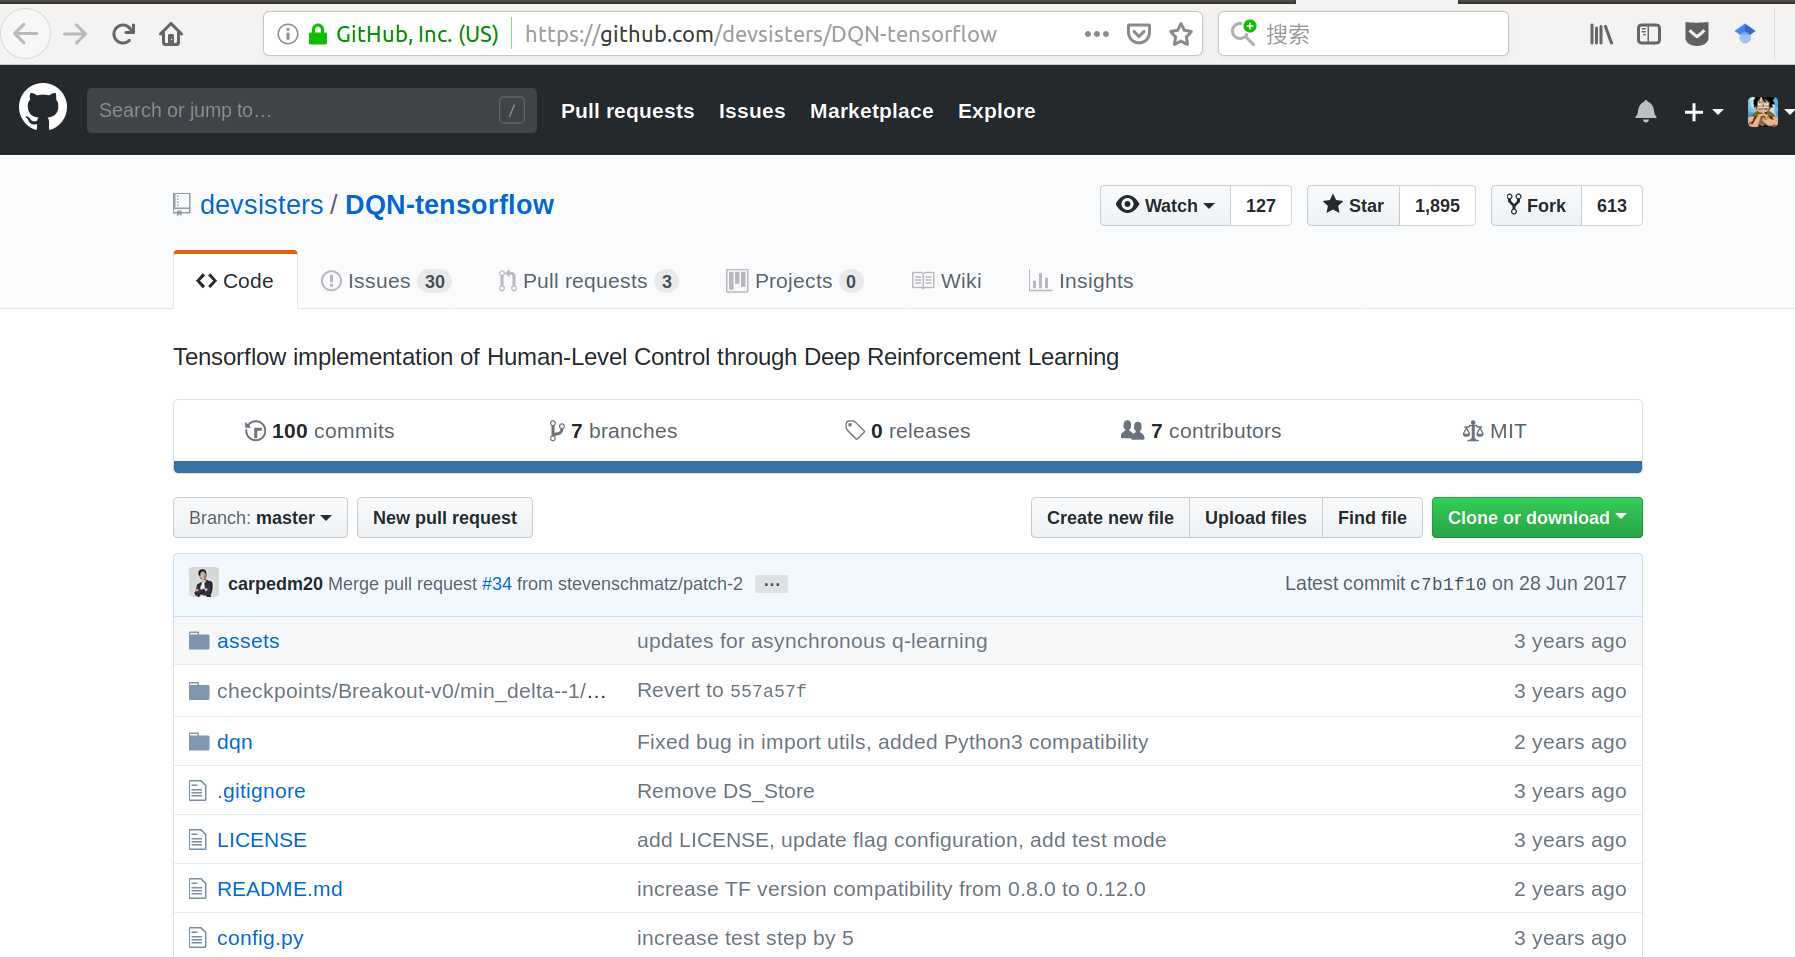
Task: Open the dqn folder
Action: click(x=235, y=742)
